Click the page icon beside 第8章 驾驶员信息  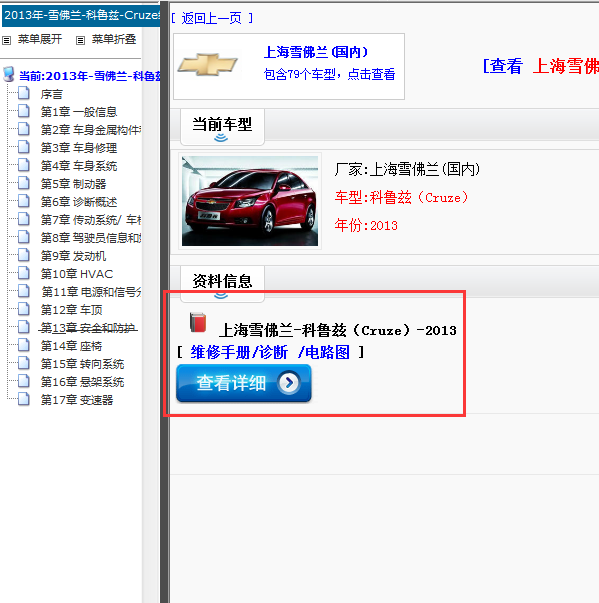click(x=24, y=237)
